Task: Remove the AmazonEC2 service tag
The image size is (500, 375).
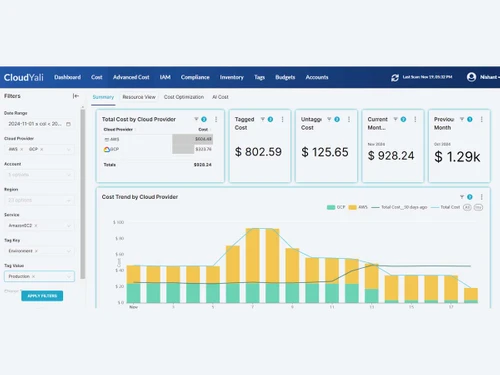Action: tap(36, 226)
